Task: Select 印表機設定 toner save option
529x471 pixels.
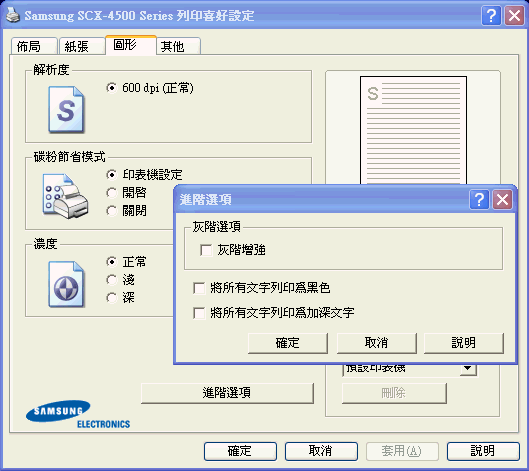Action: (111, 174)
